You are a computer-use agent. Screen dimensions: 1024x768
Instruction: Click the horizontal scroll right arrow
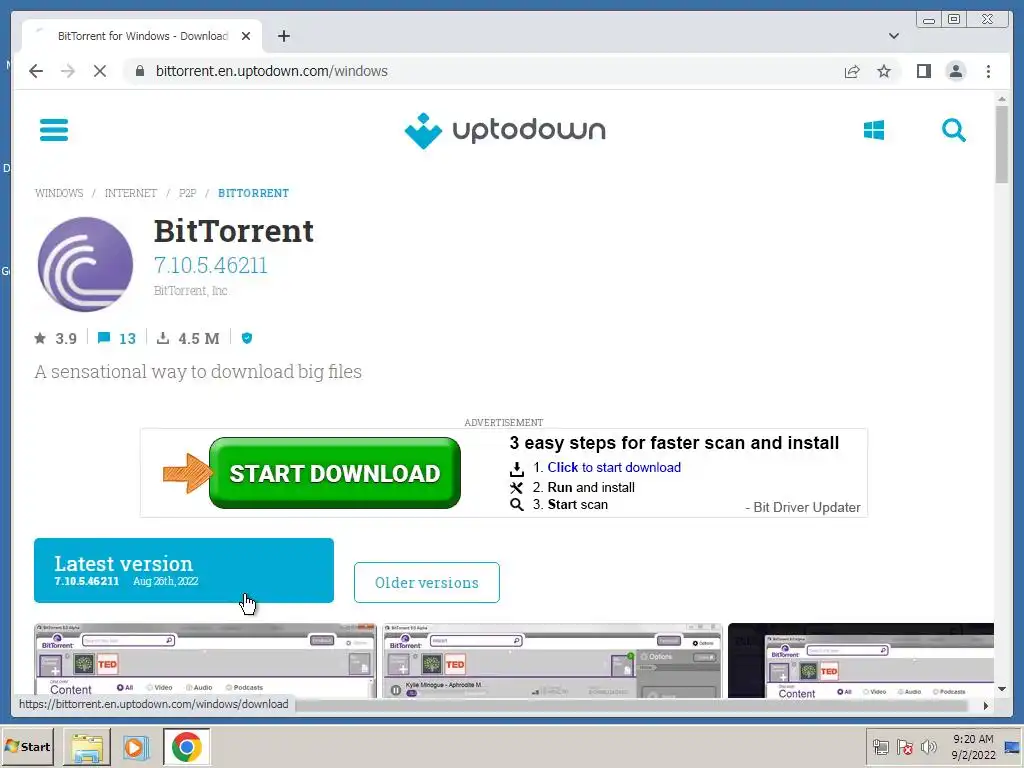[x=985, y=705]
